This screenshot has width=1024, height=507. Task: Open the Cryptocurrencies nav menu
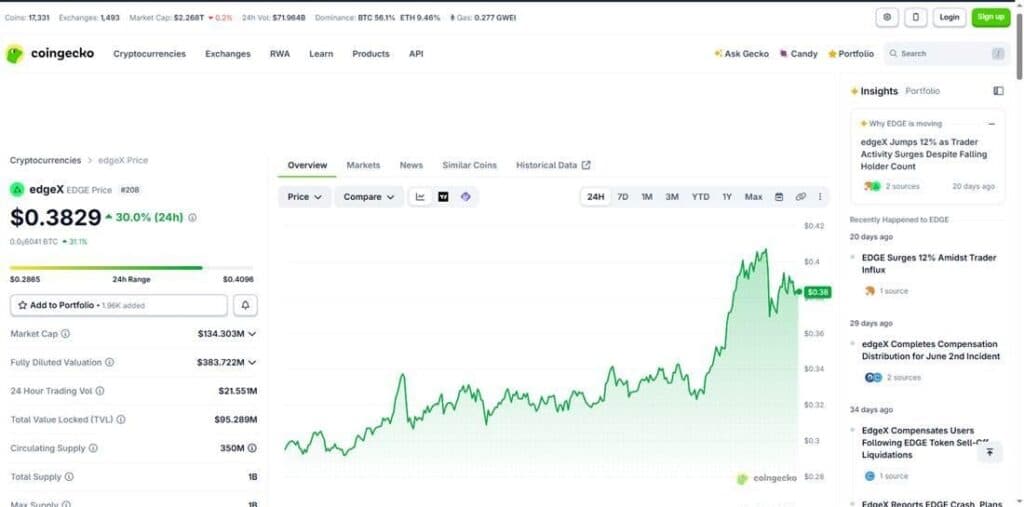[x=150, y=54]
